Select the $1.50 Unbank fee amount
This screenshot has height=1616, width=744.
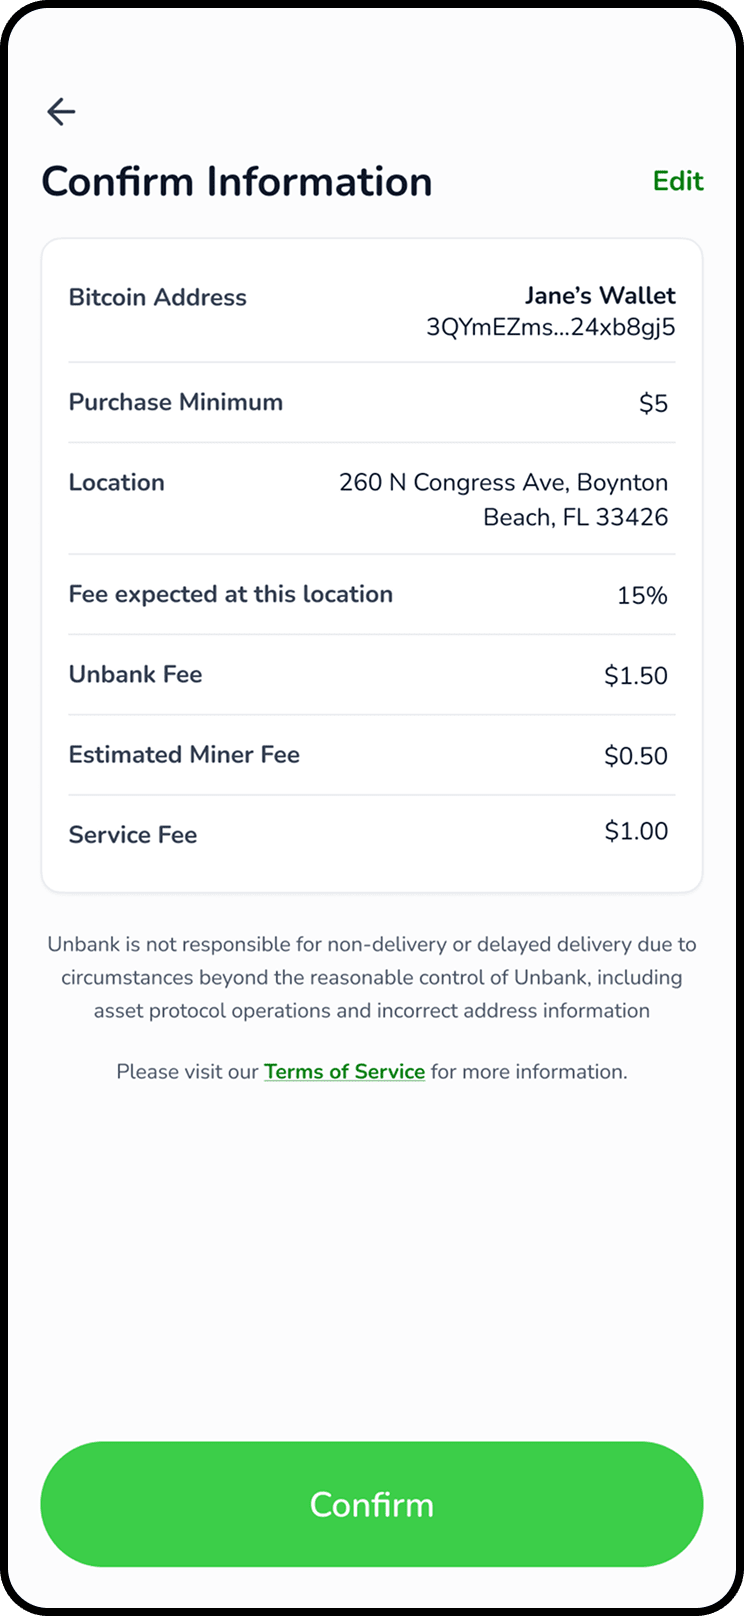(636, 676)
